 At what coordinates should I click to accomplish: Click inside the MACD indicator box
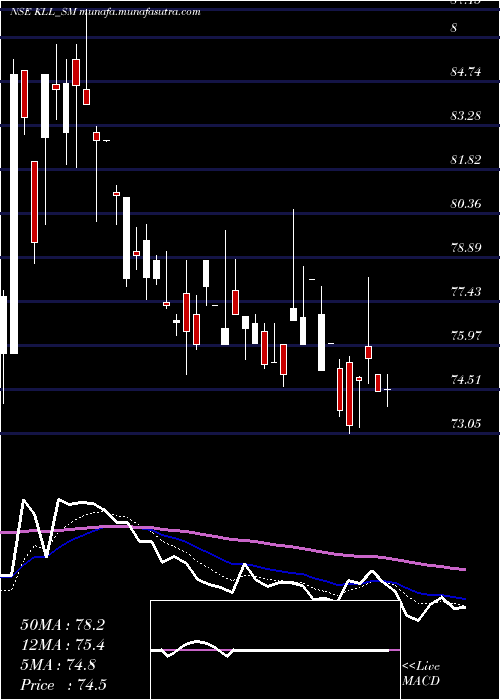(275, 650)
